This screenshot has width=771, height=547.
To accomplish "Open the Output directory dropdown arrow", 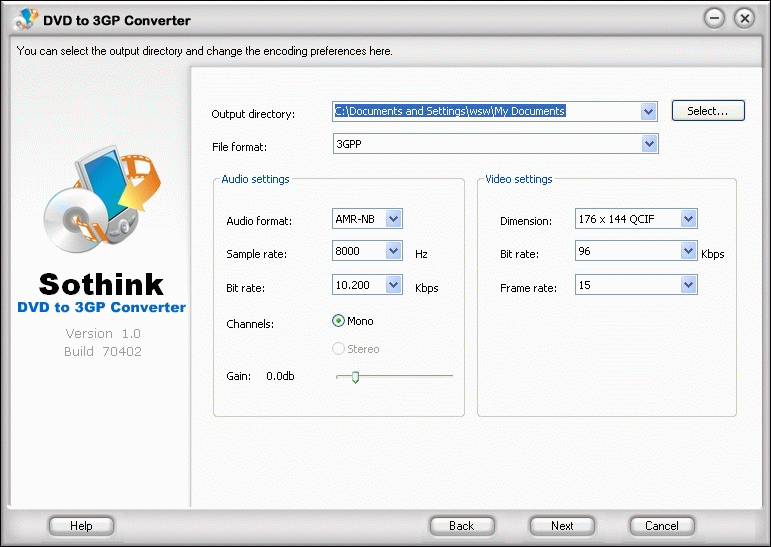I will [649, 112].
